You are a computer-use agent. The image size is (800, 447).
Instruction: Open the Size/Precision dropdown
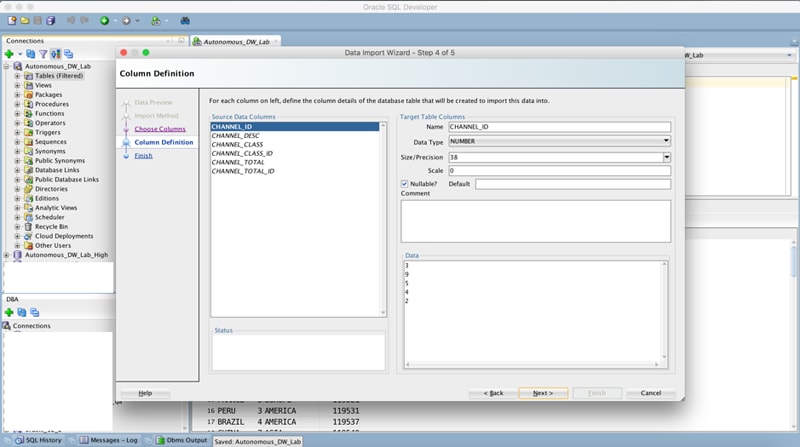[666, 157]
